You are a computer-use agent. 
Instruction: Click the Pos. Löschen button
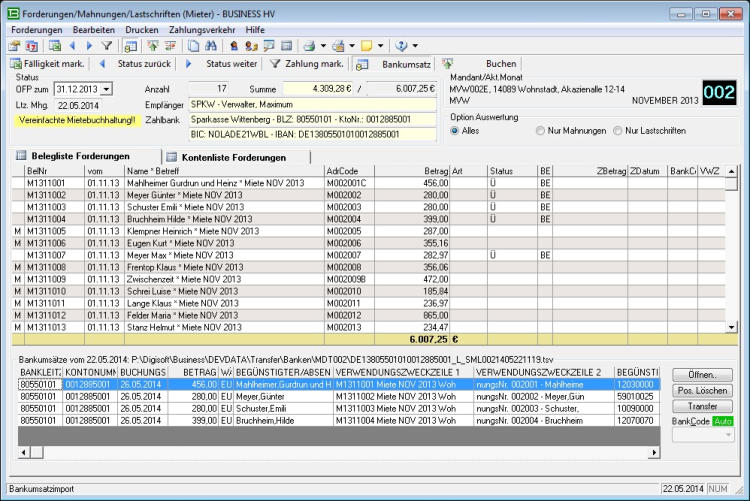701,391
